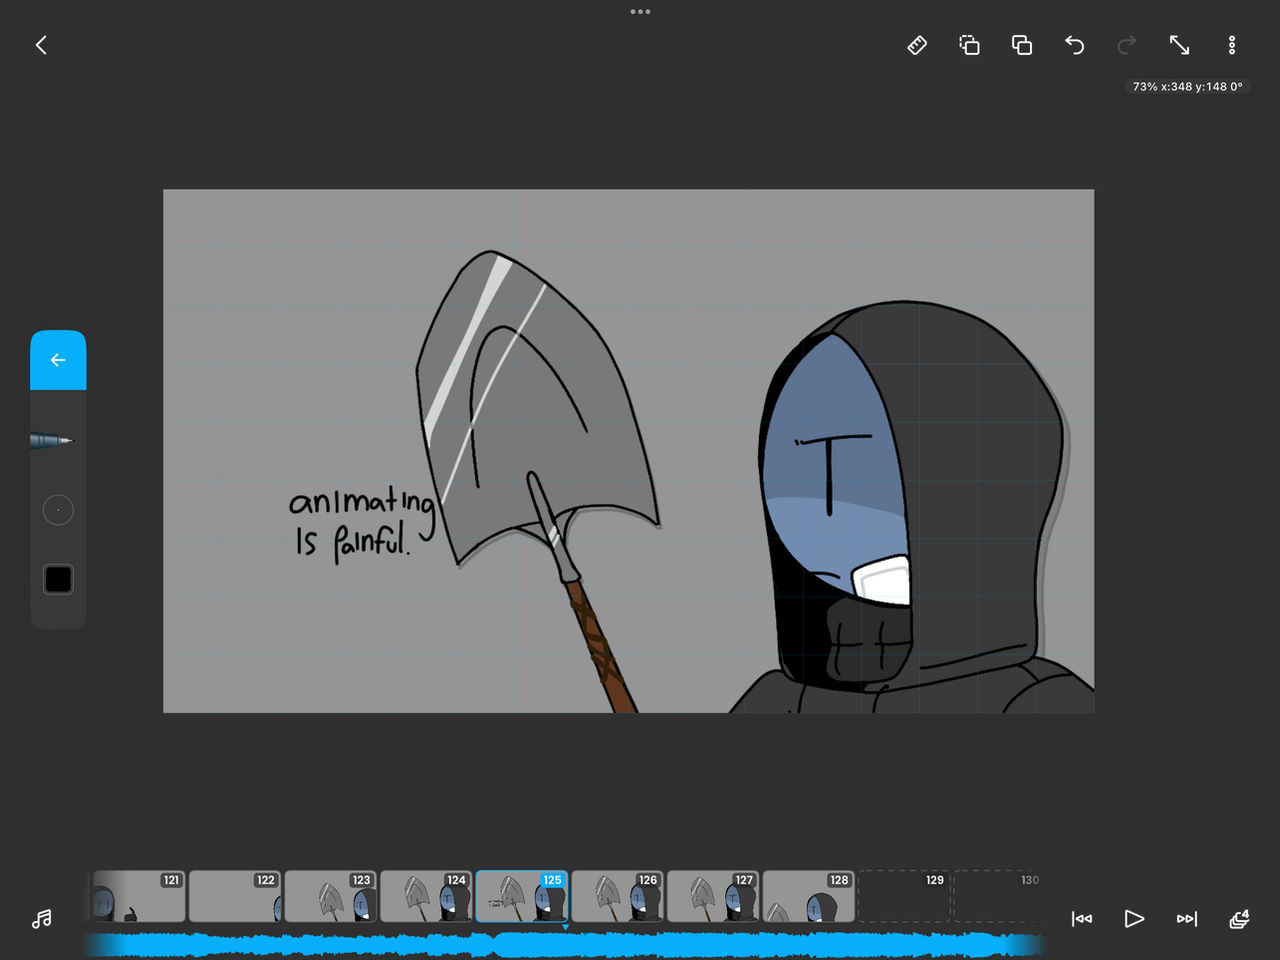Click the copy frame icon

point(969,45)
